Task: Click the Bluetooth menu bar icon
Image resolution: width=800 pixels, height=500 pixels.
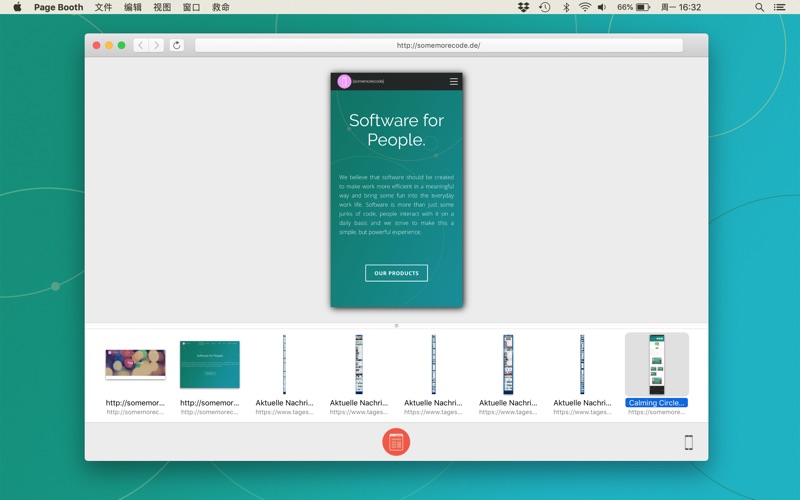Action: (566, 7)
